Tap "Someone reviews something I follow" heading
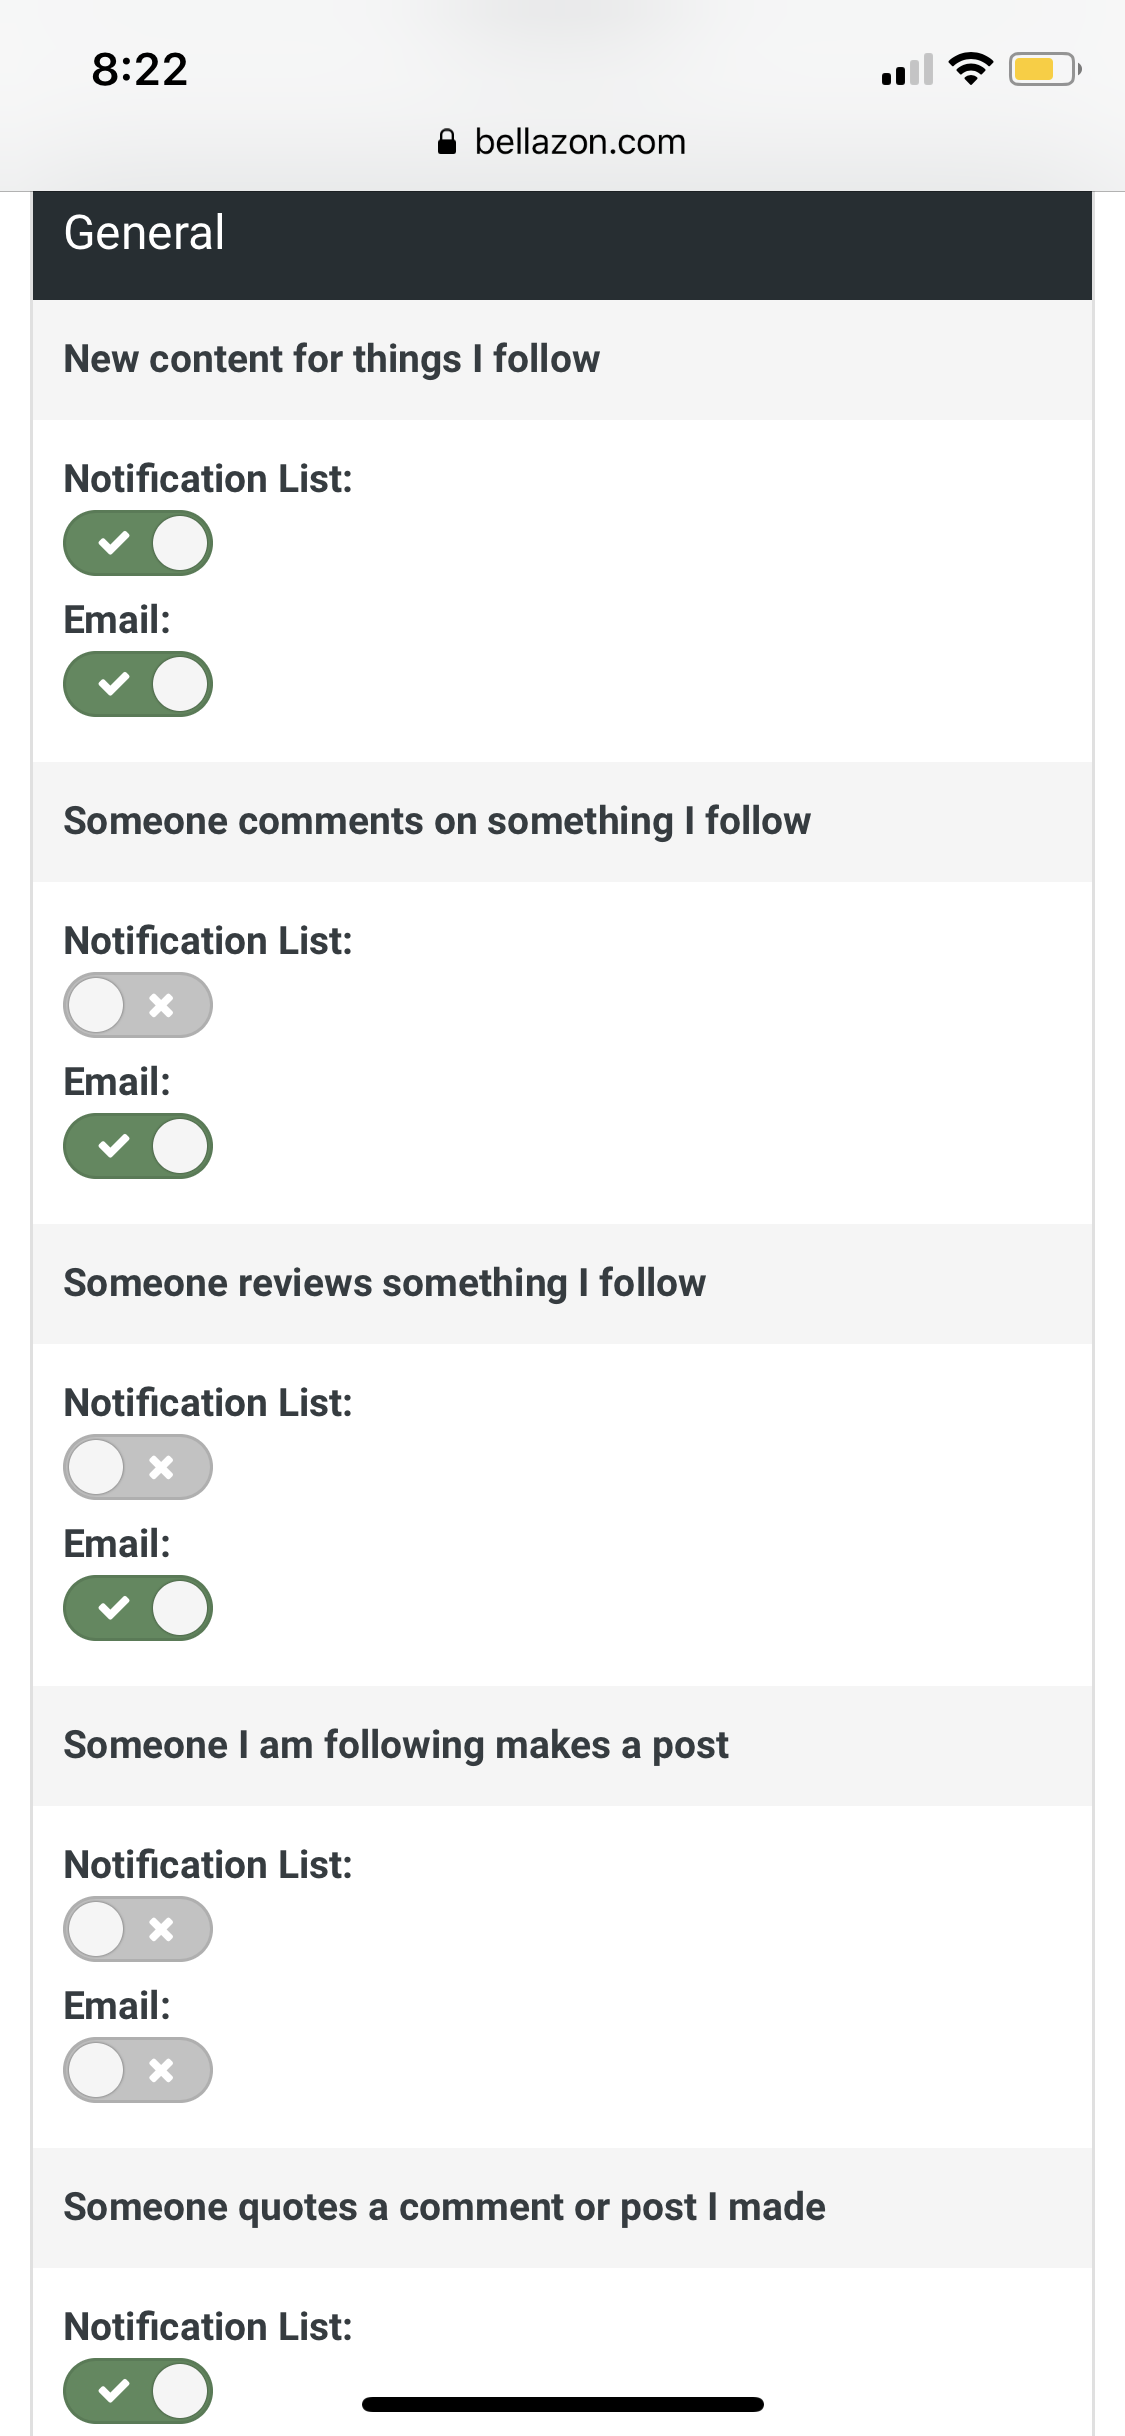The height and width of the screenshot is (2436, 1125). pos(385,1283)
